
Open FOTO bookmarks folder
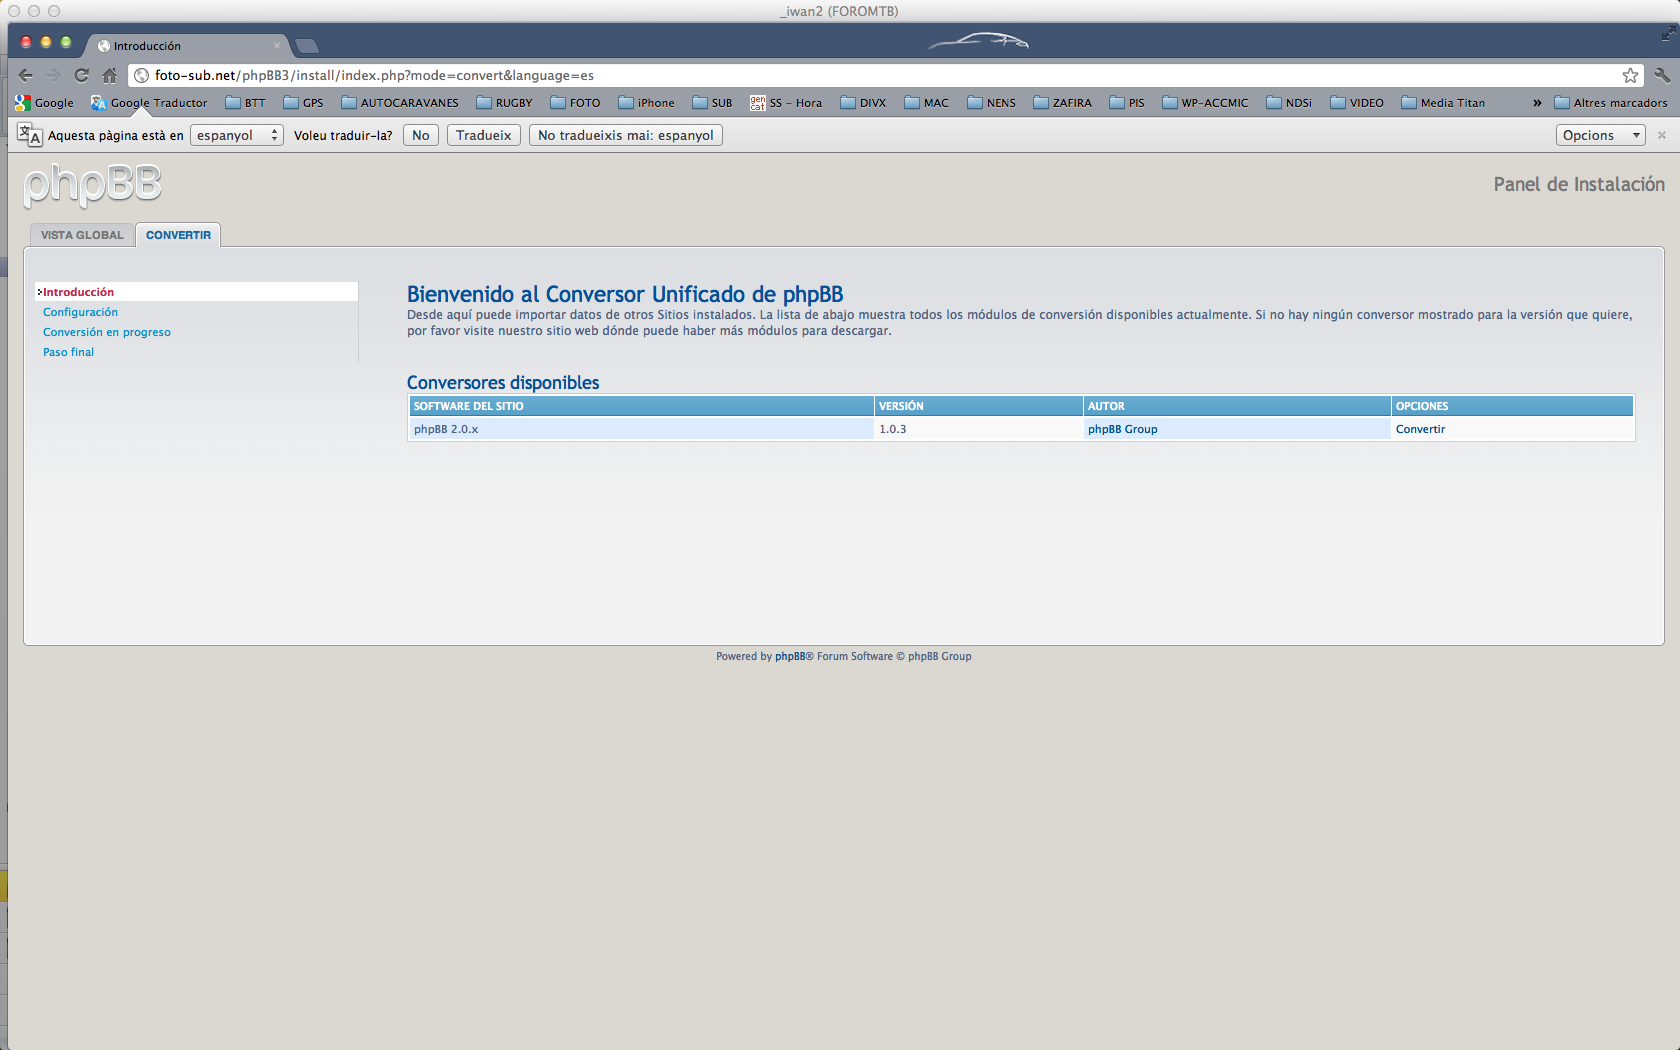point(576,103)
